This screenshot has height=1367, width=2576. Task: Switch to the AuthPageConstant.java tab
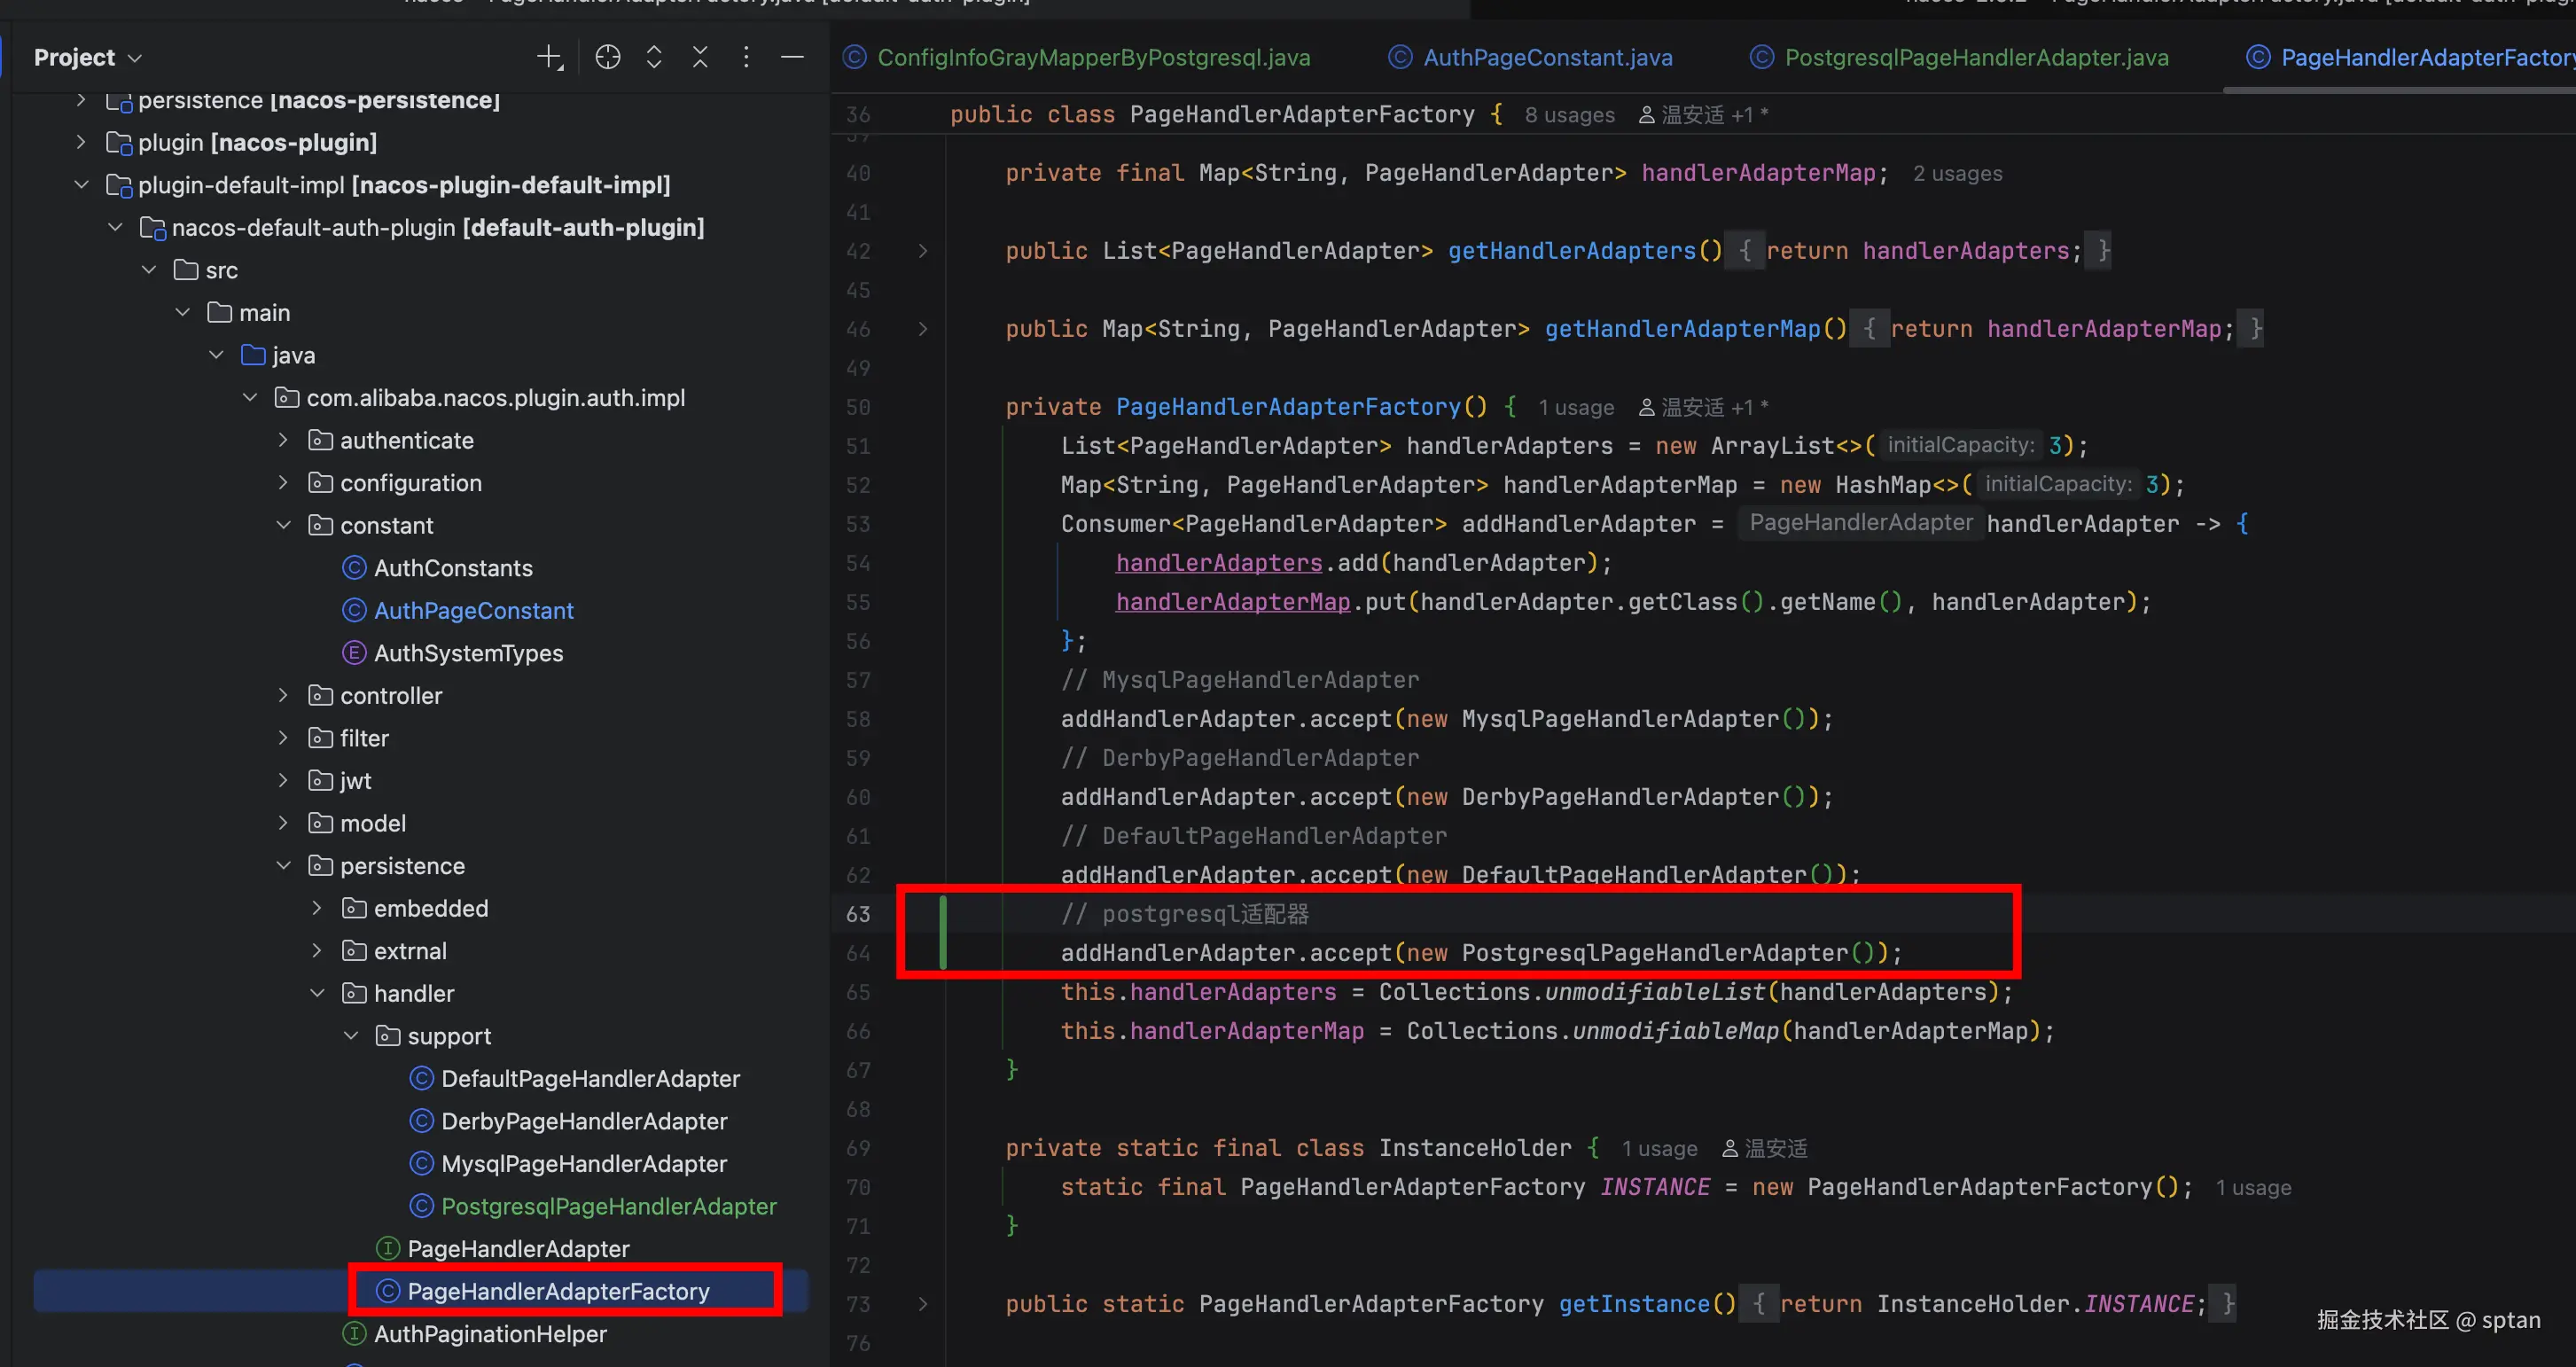pos(1546,57)
